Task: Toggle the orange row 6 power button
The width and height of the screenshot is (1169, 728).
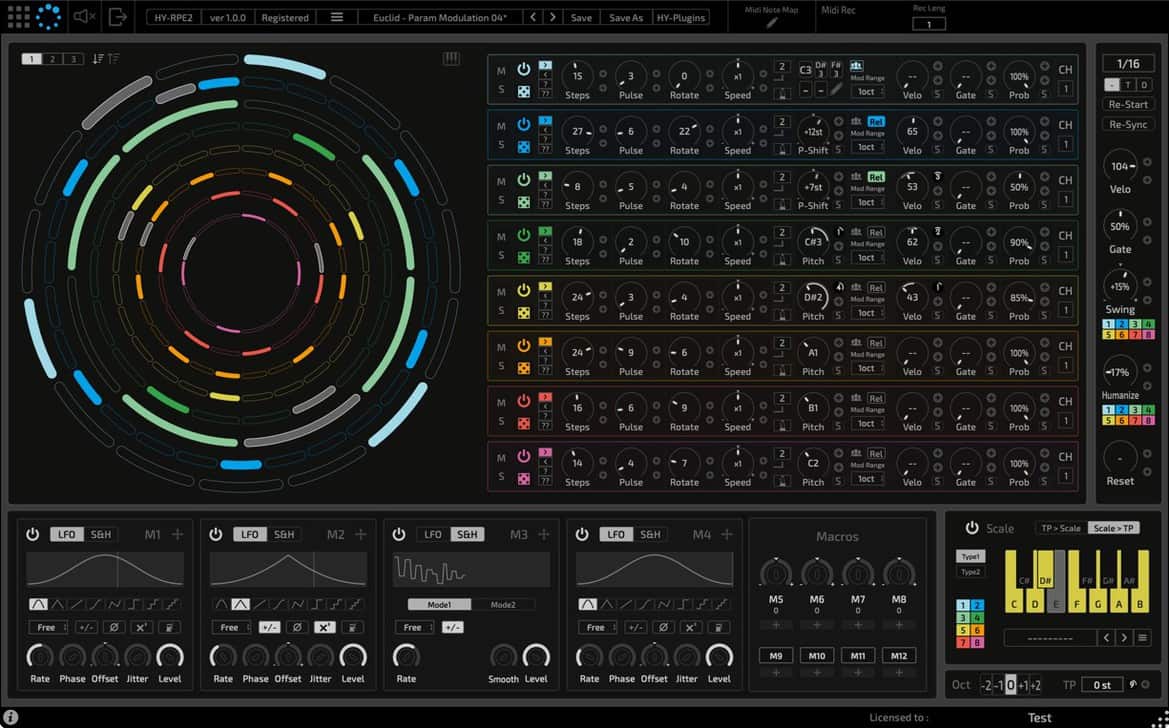Action: (x=524, y=345)
